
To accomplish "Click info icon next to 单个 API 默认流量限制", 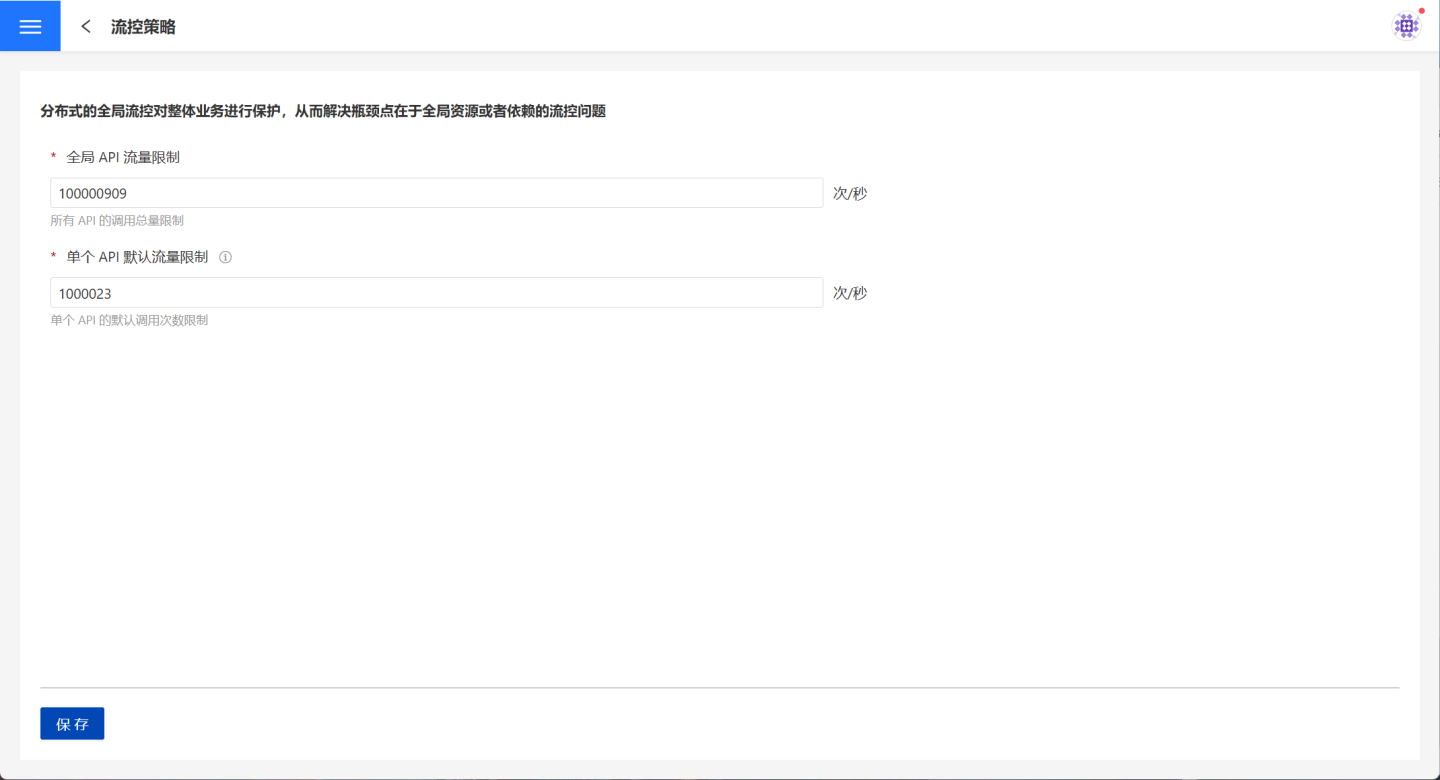I will pos(225,257).
